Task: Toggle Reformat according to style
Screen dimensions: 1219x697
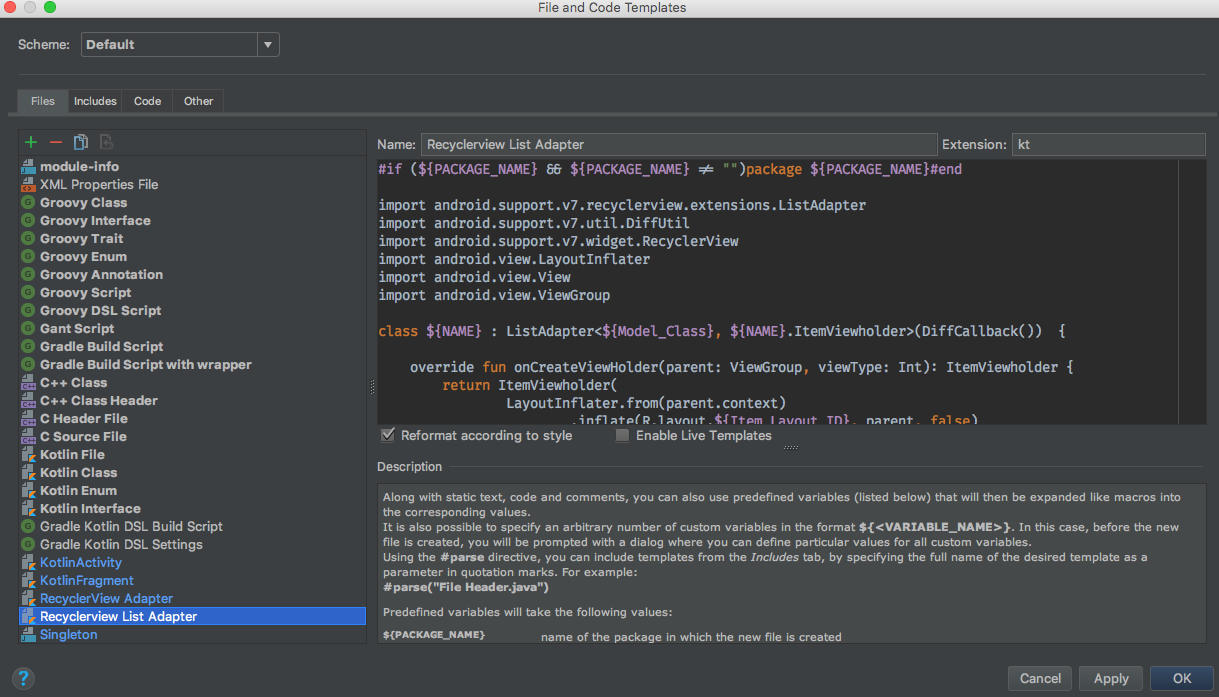Action: (x=388, y=435)
